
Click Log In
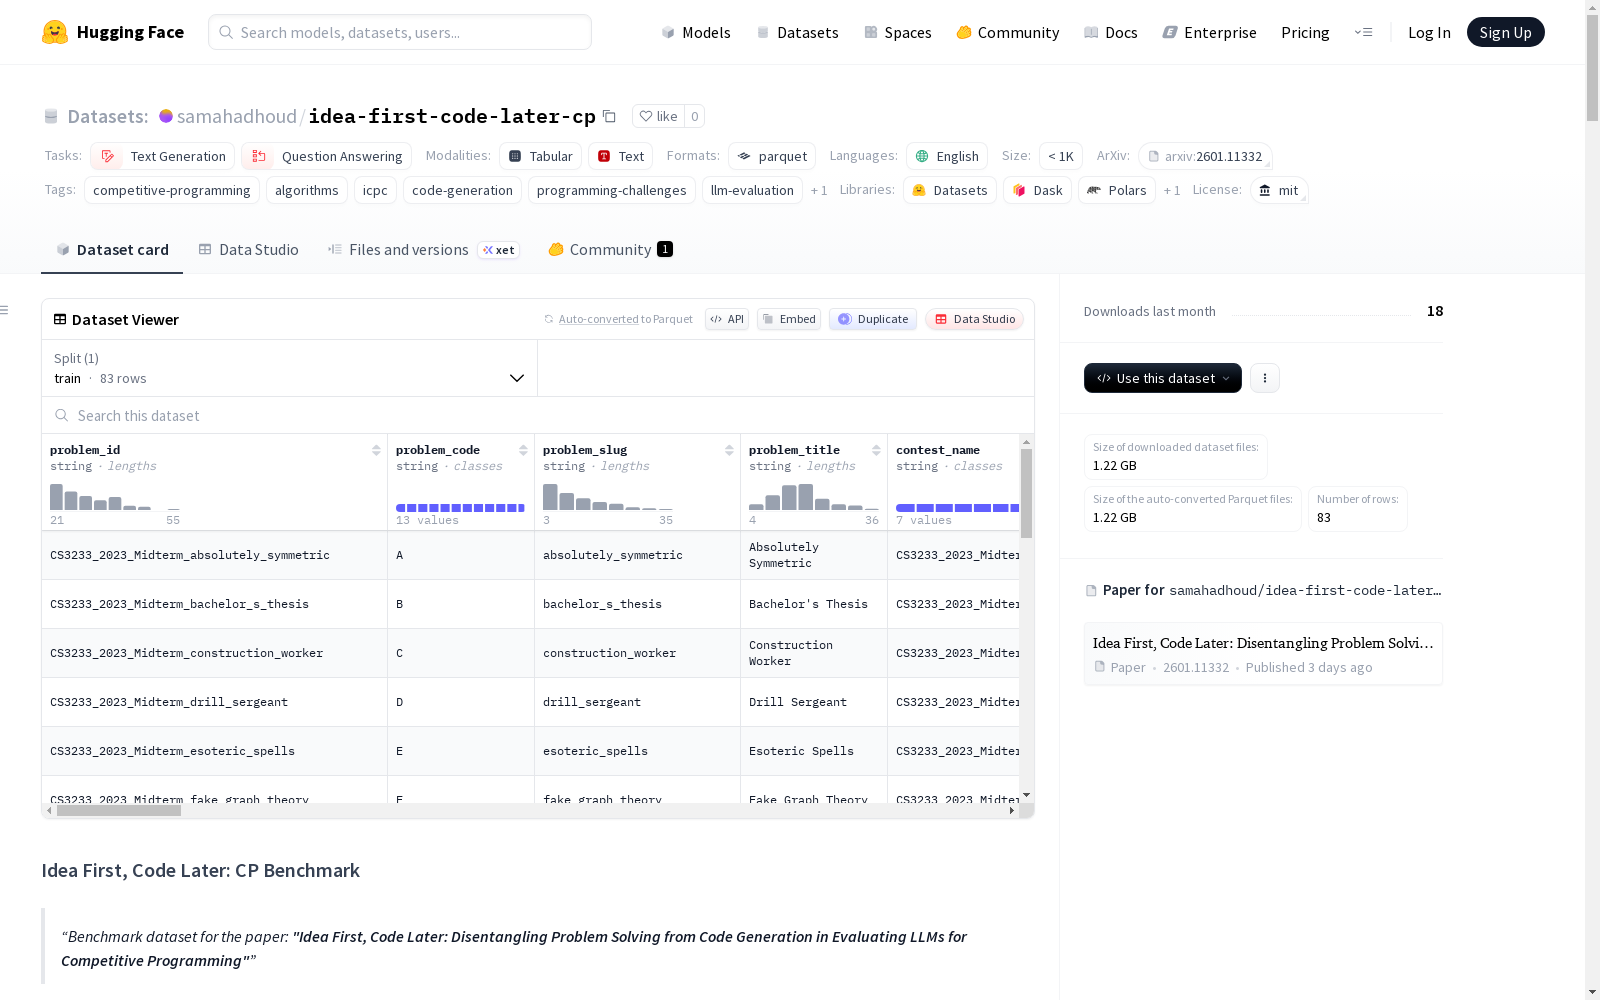point(1429,32)
